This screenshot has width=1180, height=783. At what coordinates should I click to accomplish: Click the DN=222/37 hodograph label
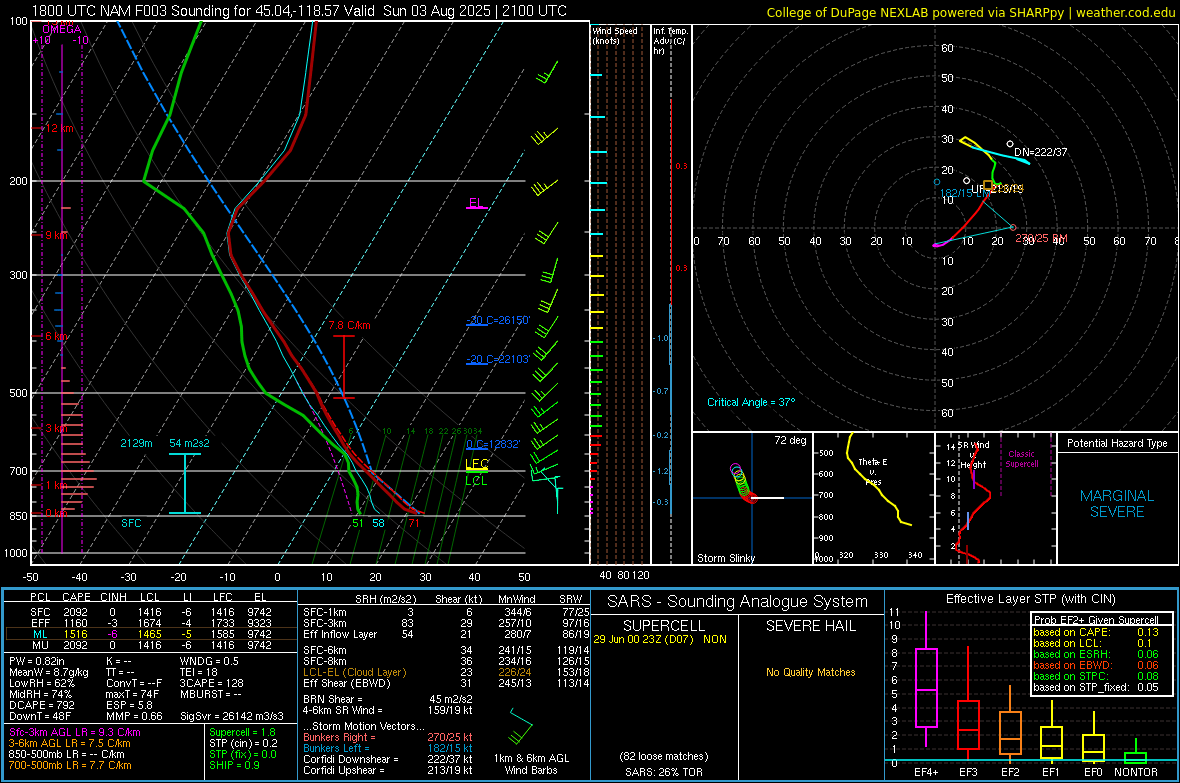tap(1041, 152)
